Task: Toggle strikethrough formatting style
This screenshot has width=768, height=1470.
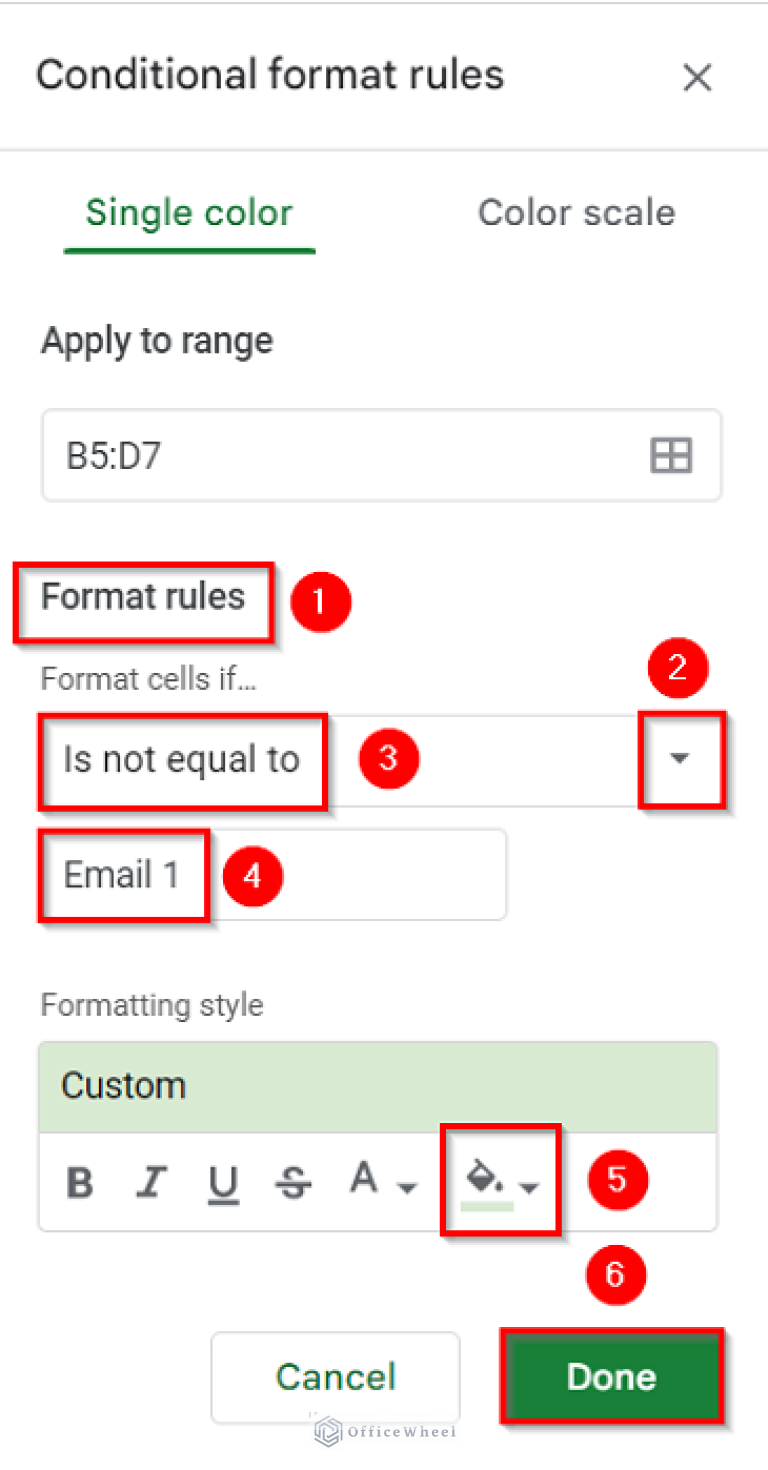Action: (x=292, y=1182)
